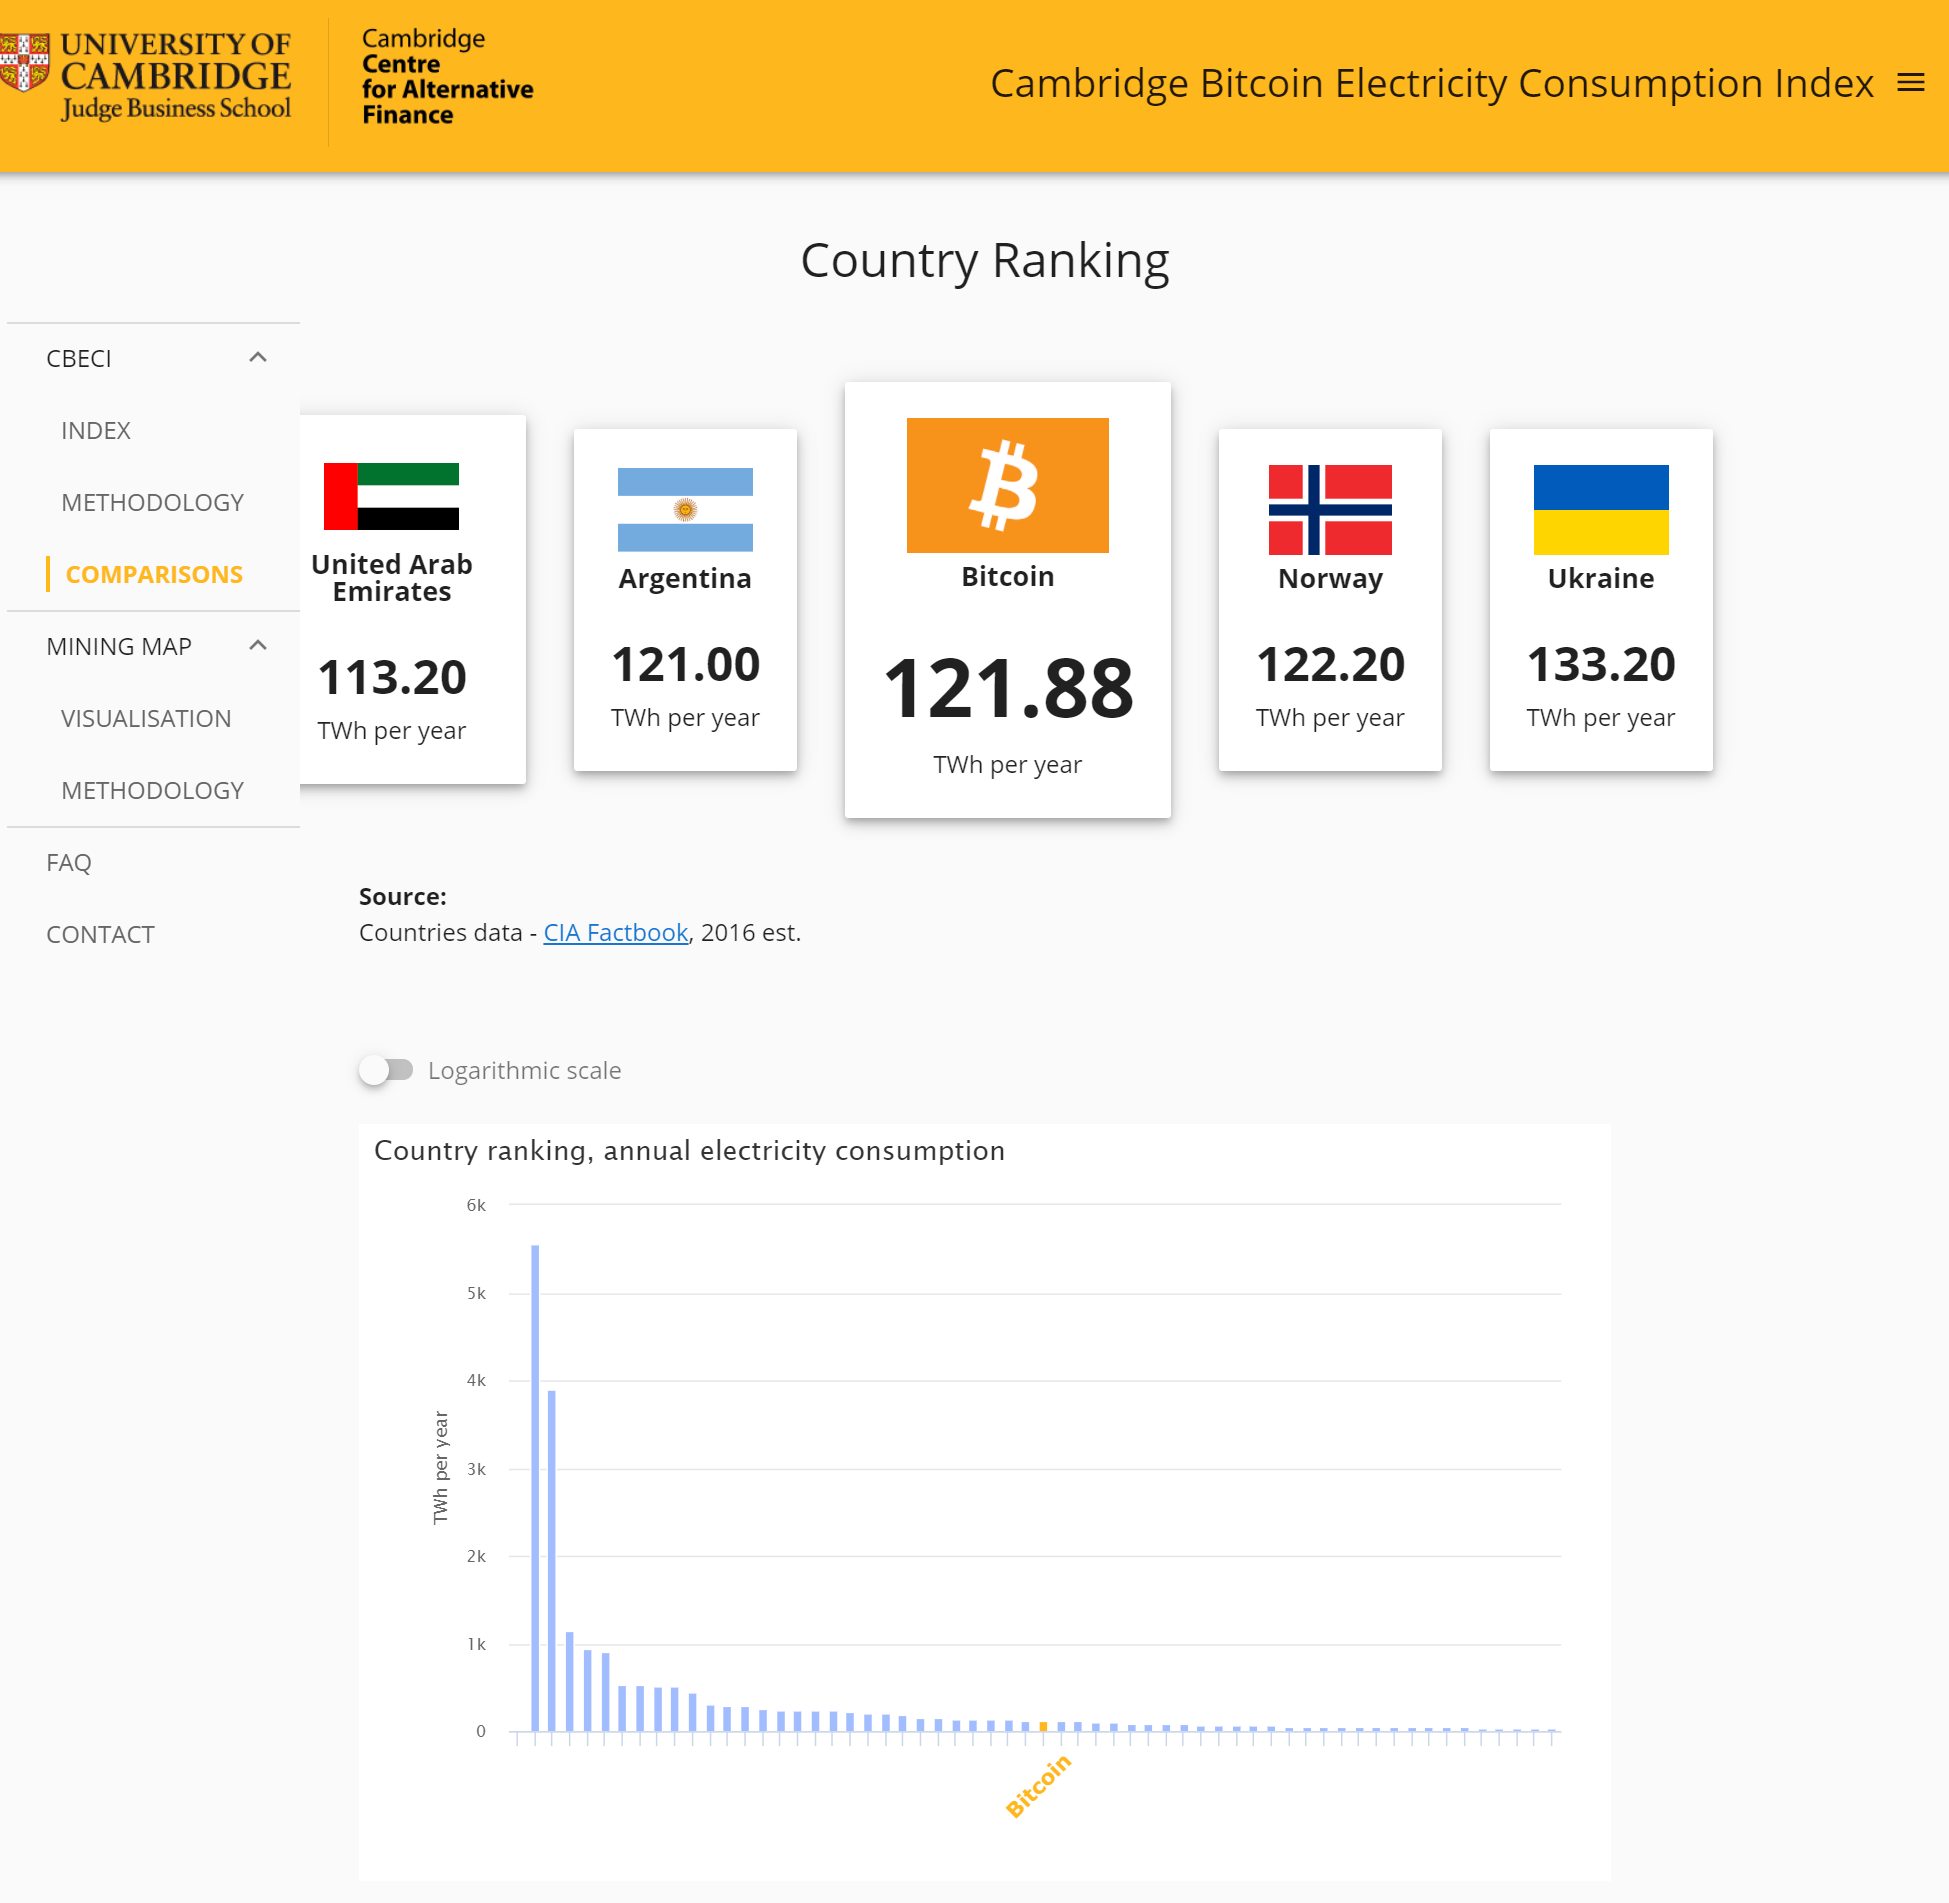Collapse the MINING MAP section chevron
Image resolution: width=1949 pixels, height=1903 pixels.
[x=258, y=646]
